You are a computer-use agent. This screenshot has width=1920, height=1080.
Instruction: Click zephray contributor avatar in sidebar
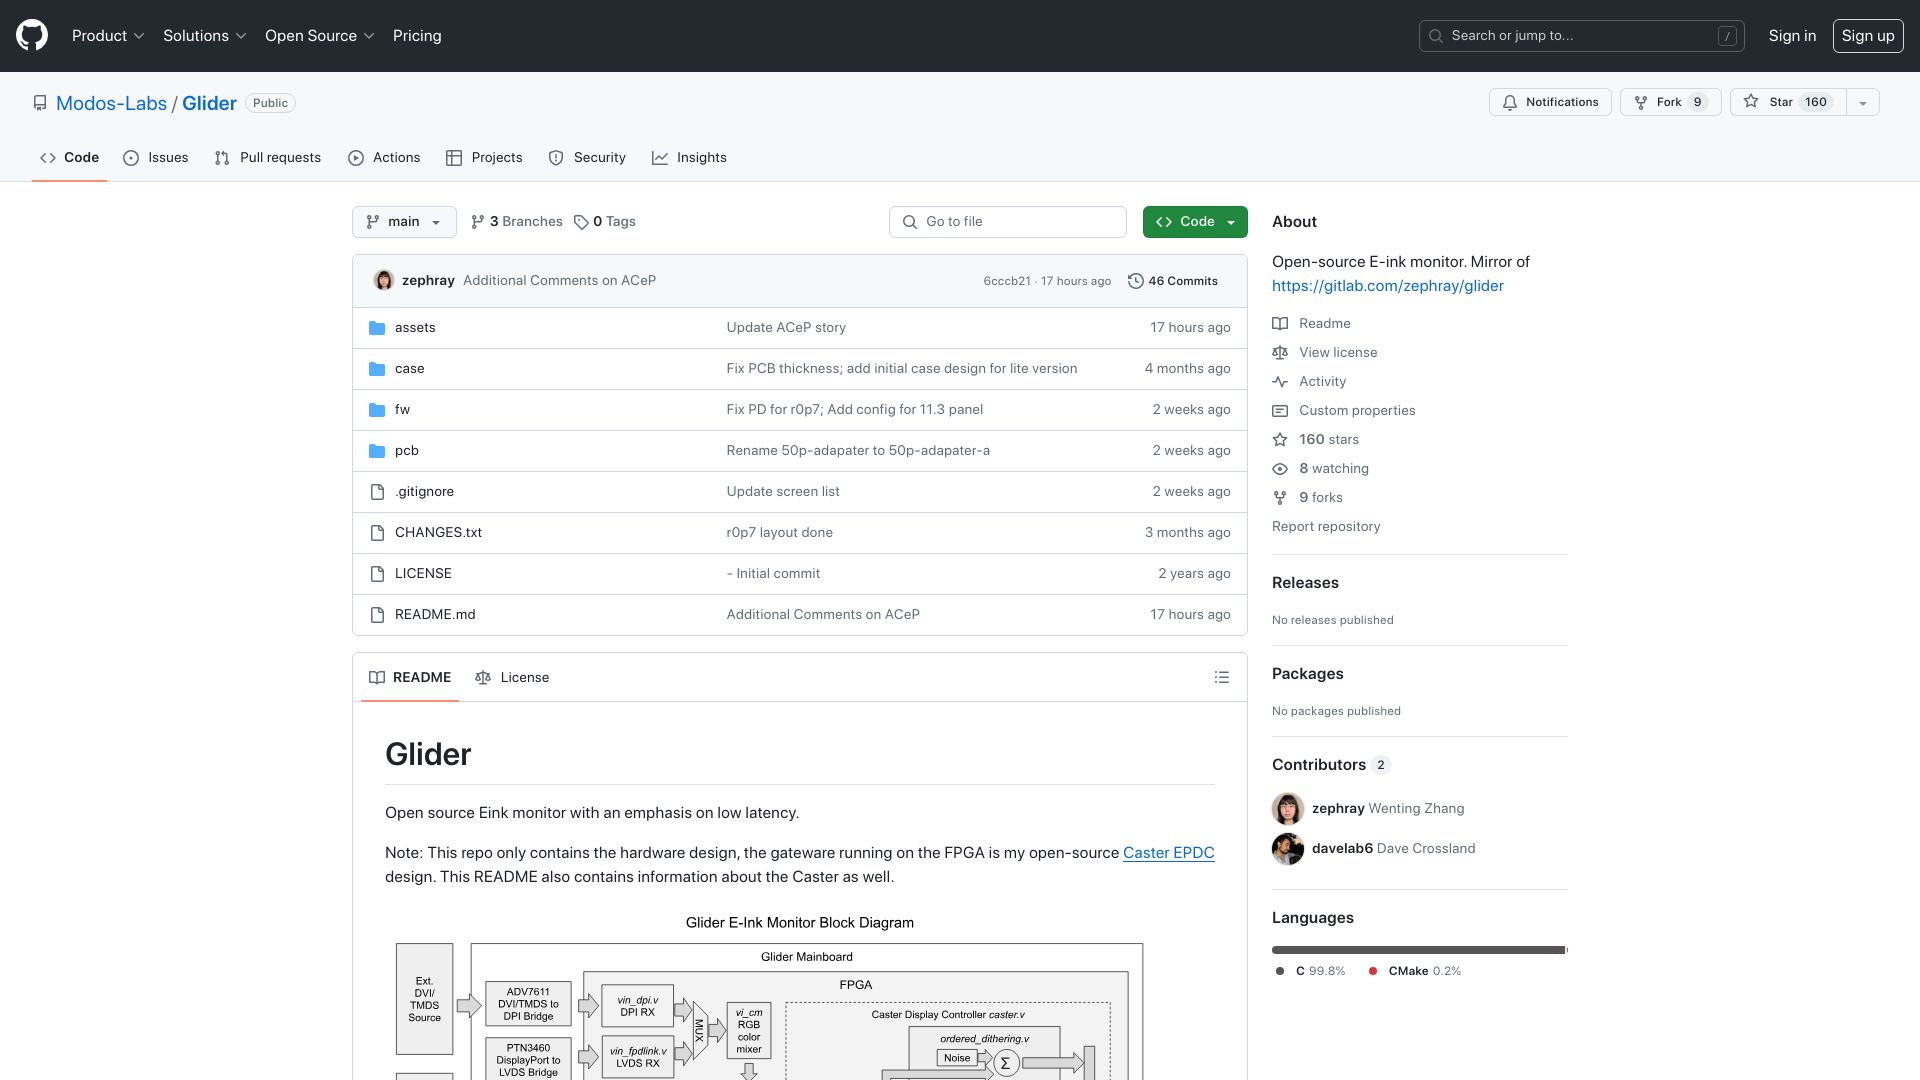(x=1288, y=809)
